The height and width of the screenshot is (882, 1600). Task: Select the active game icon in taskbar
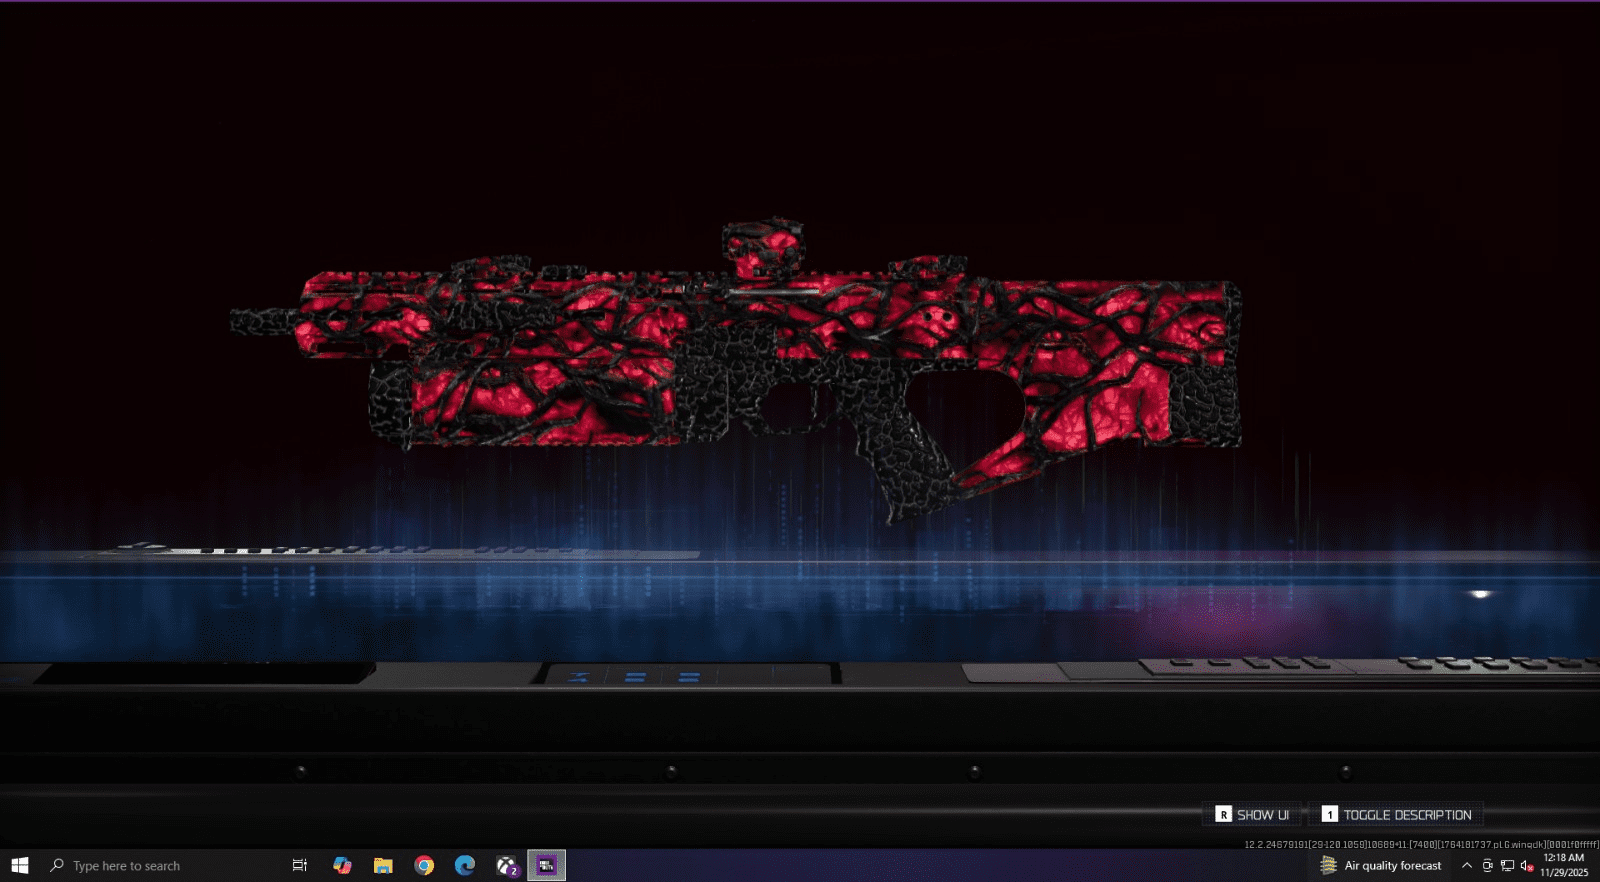546,865
